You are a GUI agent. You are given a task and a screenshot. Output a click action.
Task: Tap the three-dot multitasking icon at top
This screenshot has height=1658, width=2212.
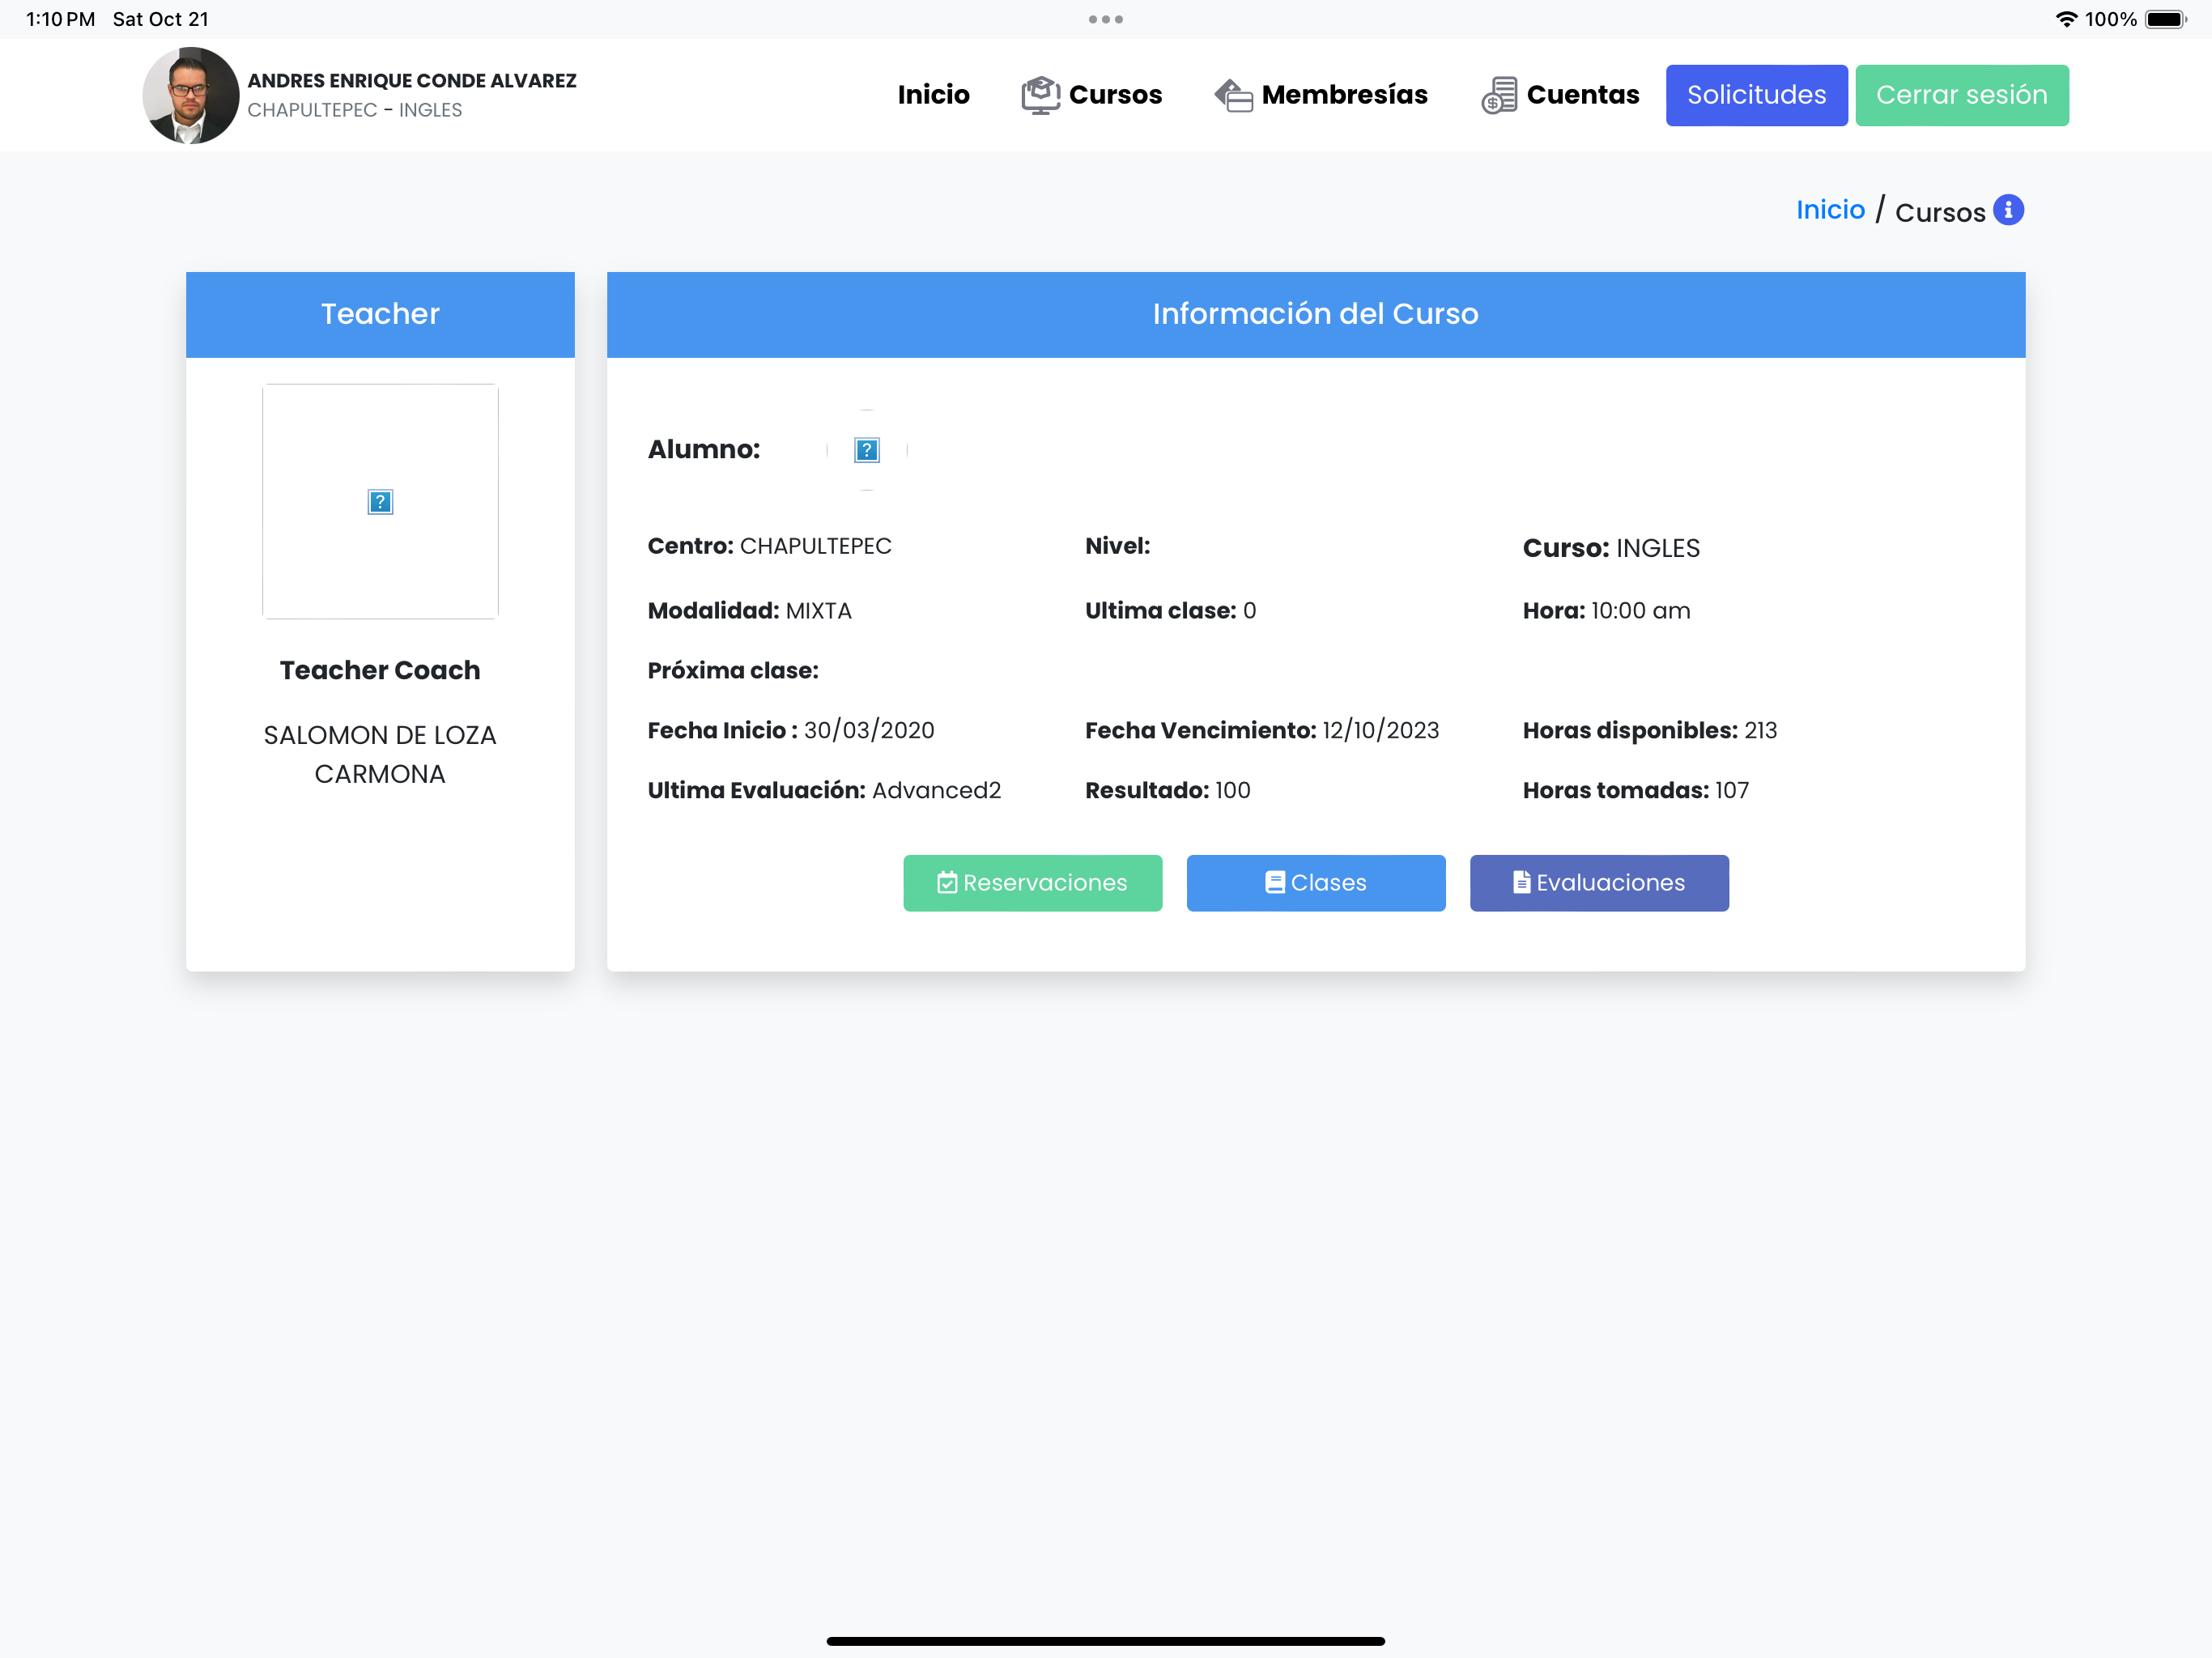point(1106,19)
